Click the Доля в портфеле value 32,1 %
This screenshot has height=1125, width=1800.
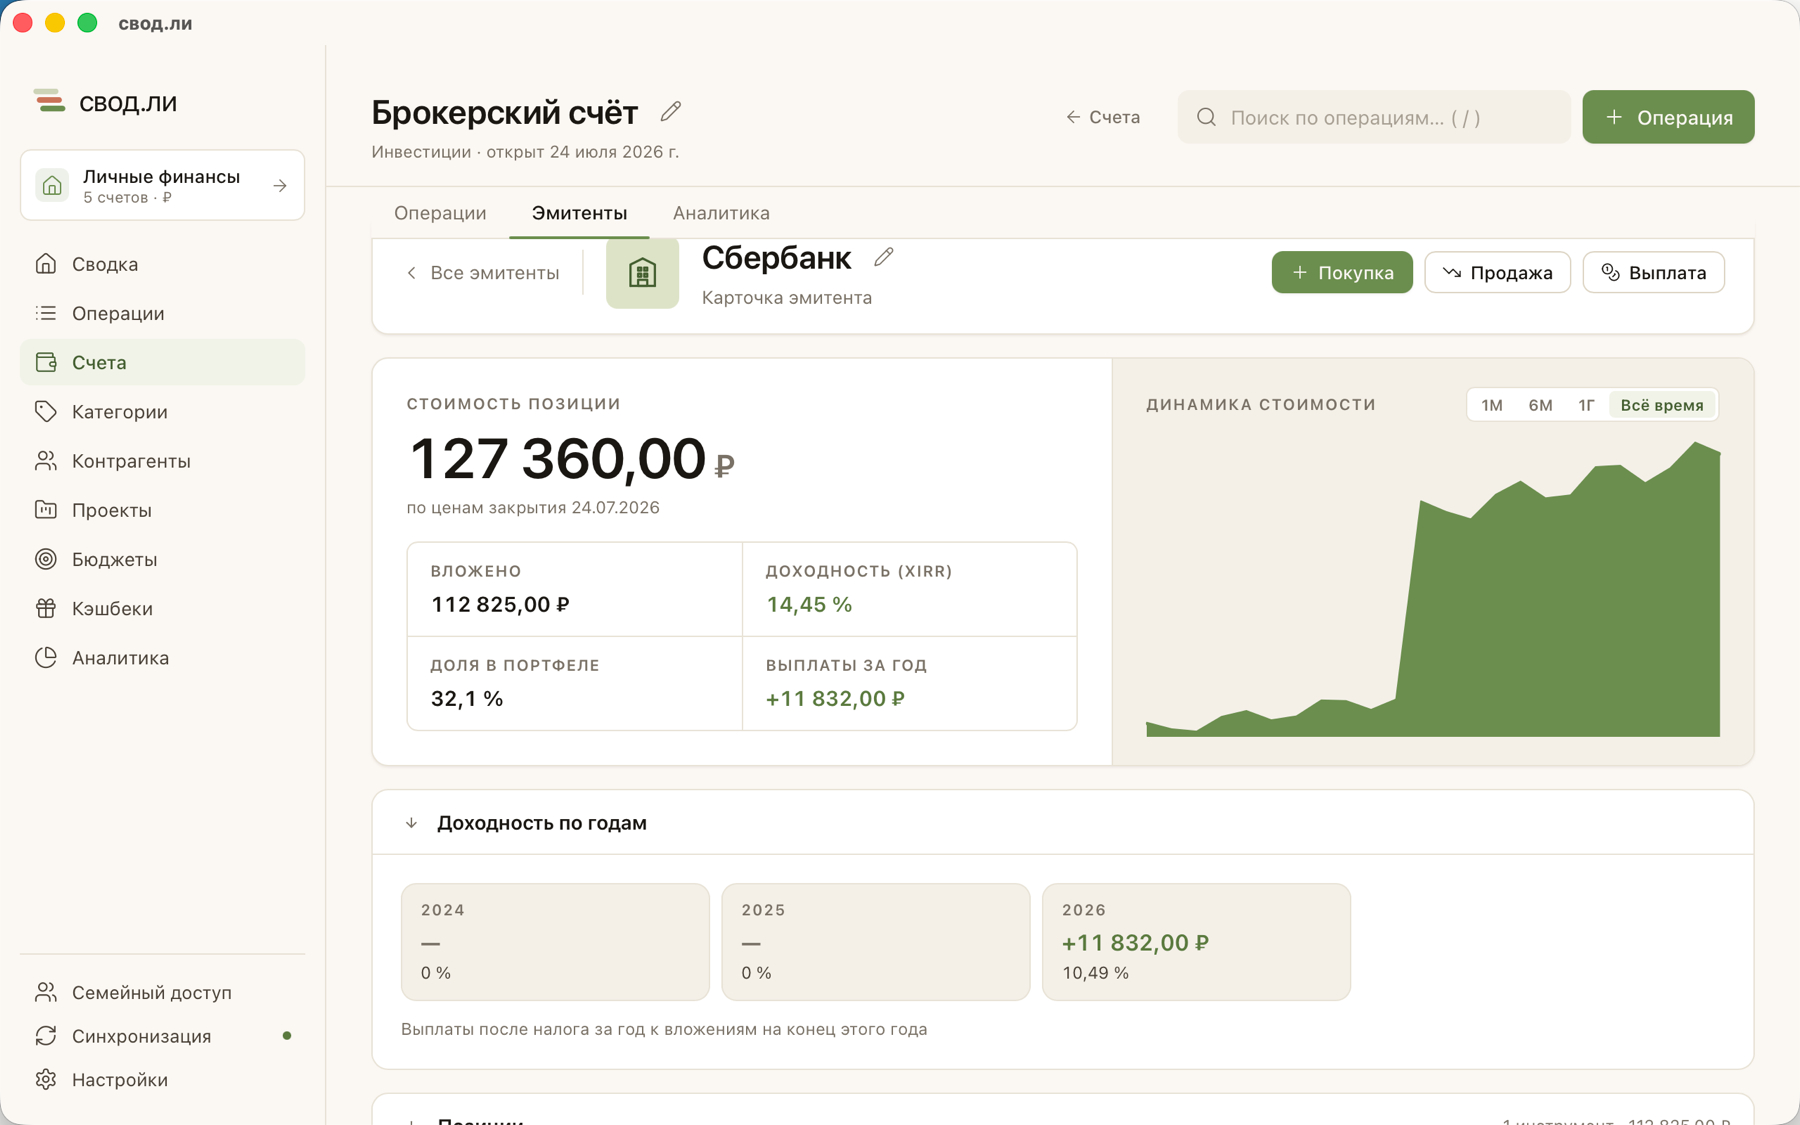[467, 698]
